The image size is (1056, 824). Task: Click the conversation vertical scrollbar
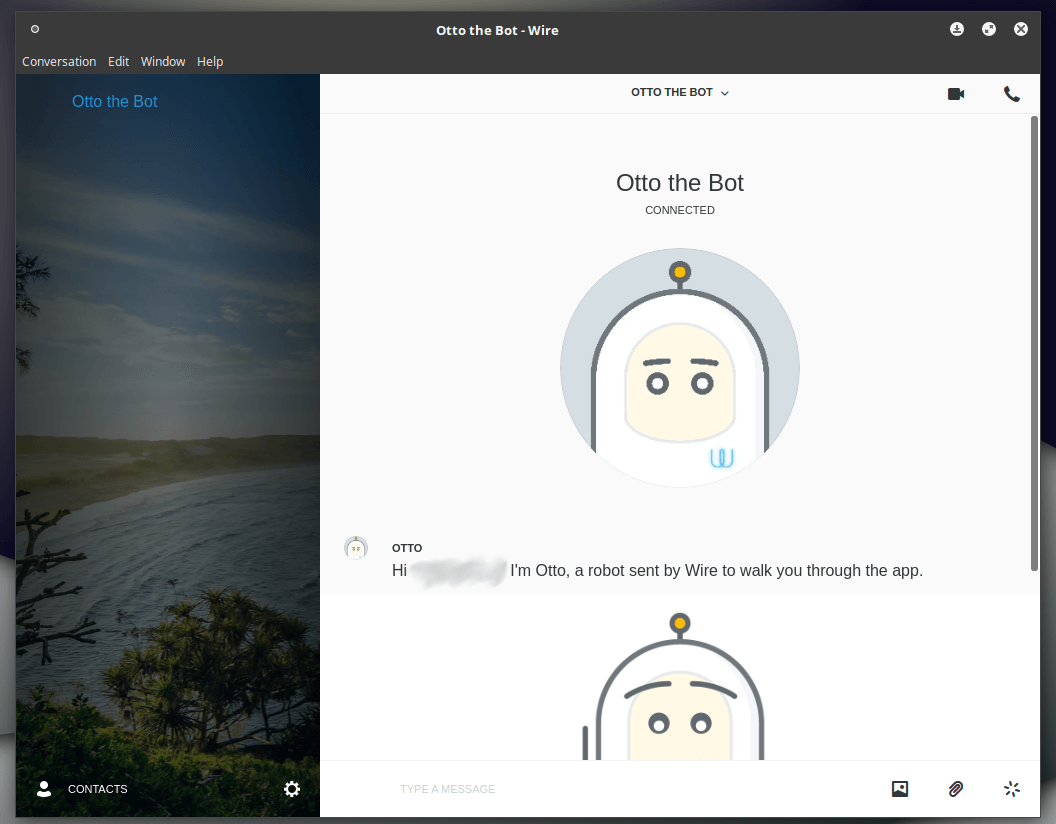pyautogui.click(x=1034, y=343)
